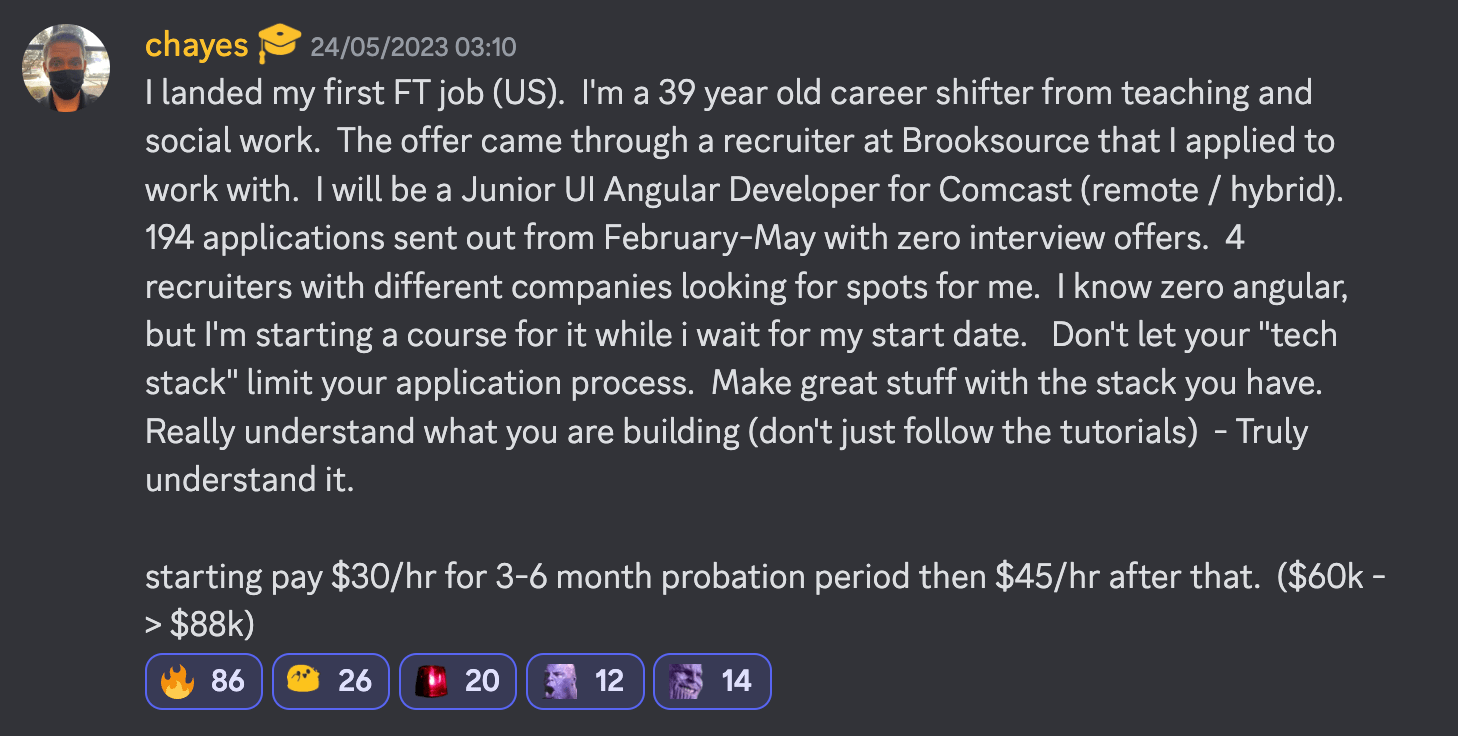Open the chayes profile avatar picture
Image resolution: width=1458 pixels, height=736 pixels.
pyautogui.click(x=66, y=68)
